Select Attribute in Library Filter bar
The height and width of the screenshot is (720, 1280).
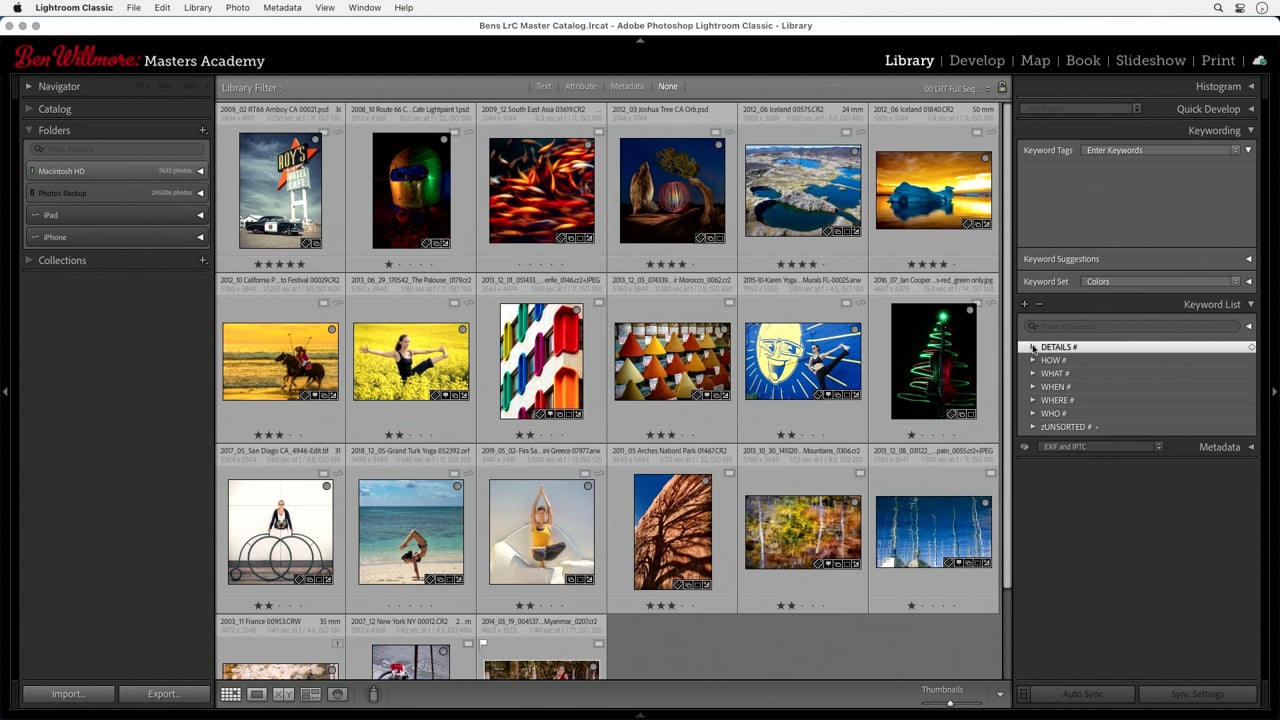coord(580,87)
